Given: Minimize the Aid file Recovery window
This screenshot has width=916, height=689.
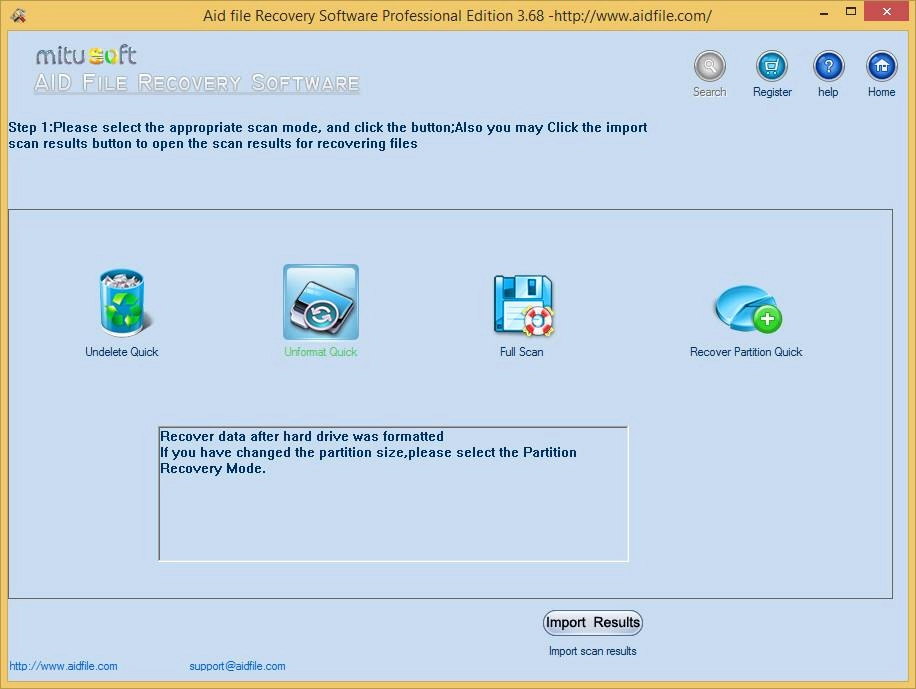Looking at the screenshot, I should point(824,12).
